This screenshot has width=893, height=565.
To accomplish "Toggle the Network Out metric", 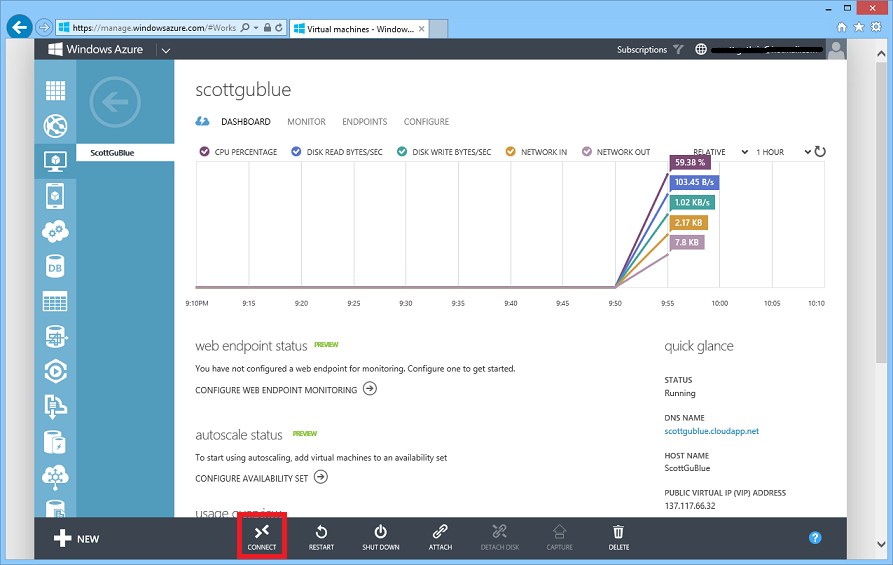I will (x=587, y=152).
